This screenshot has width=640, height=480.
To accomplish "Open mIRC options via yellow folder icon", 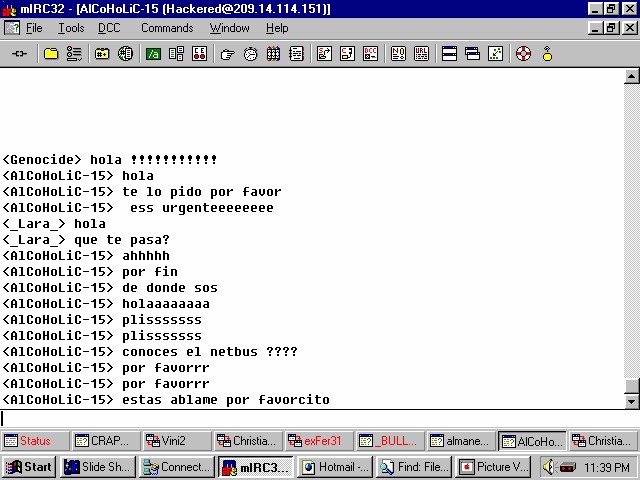I will (x=51, y=54).
